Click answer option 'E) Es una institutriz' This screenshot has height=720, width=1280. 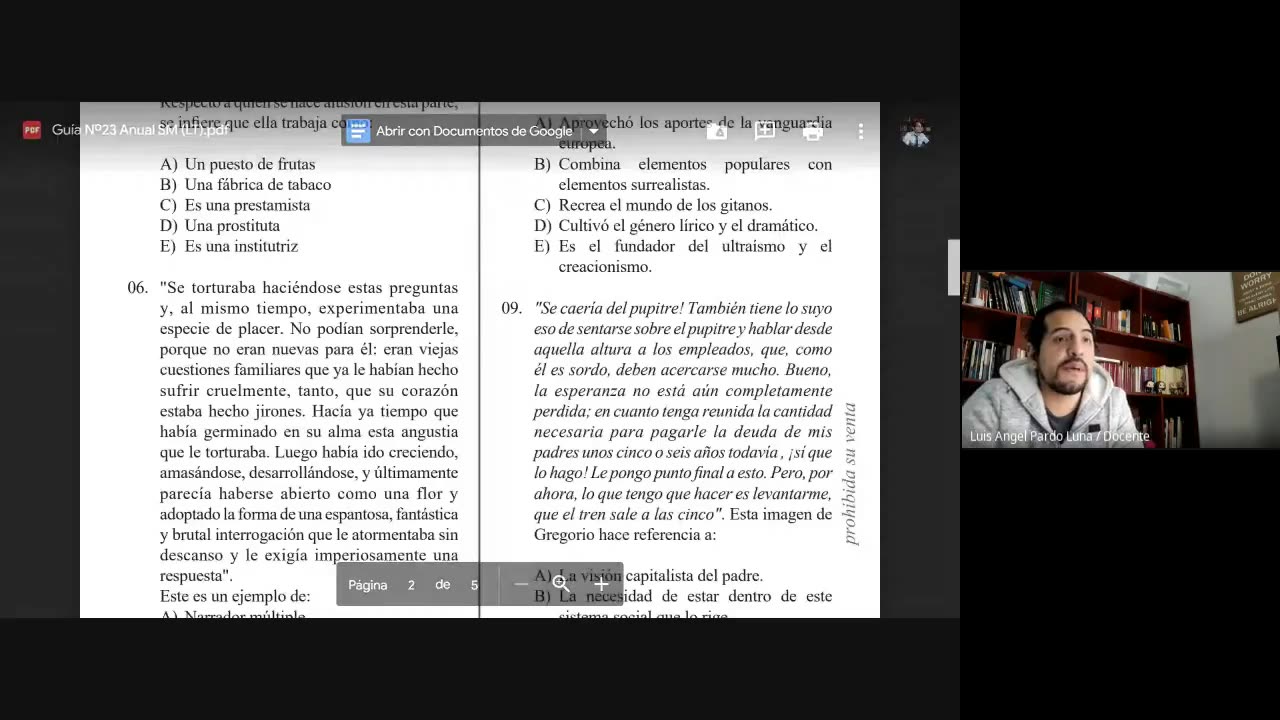click(229, 246)
